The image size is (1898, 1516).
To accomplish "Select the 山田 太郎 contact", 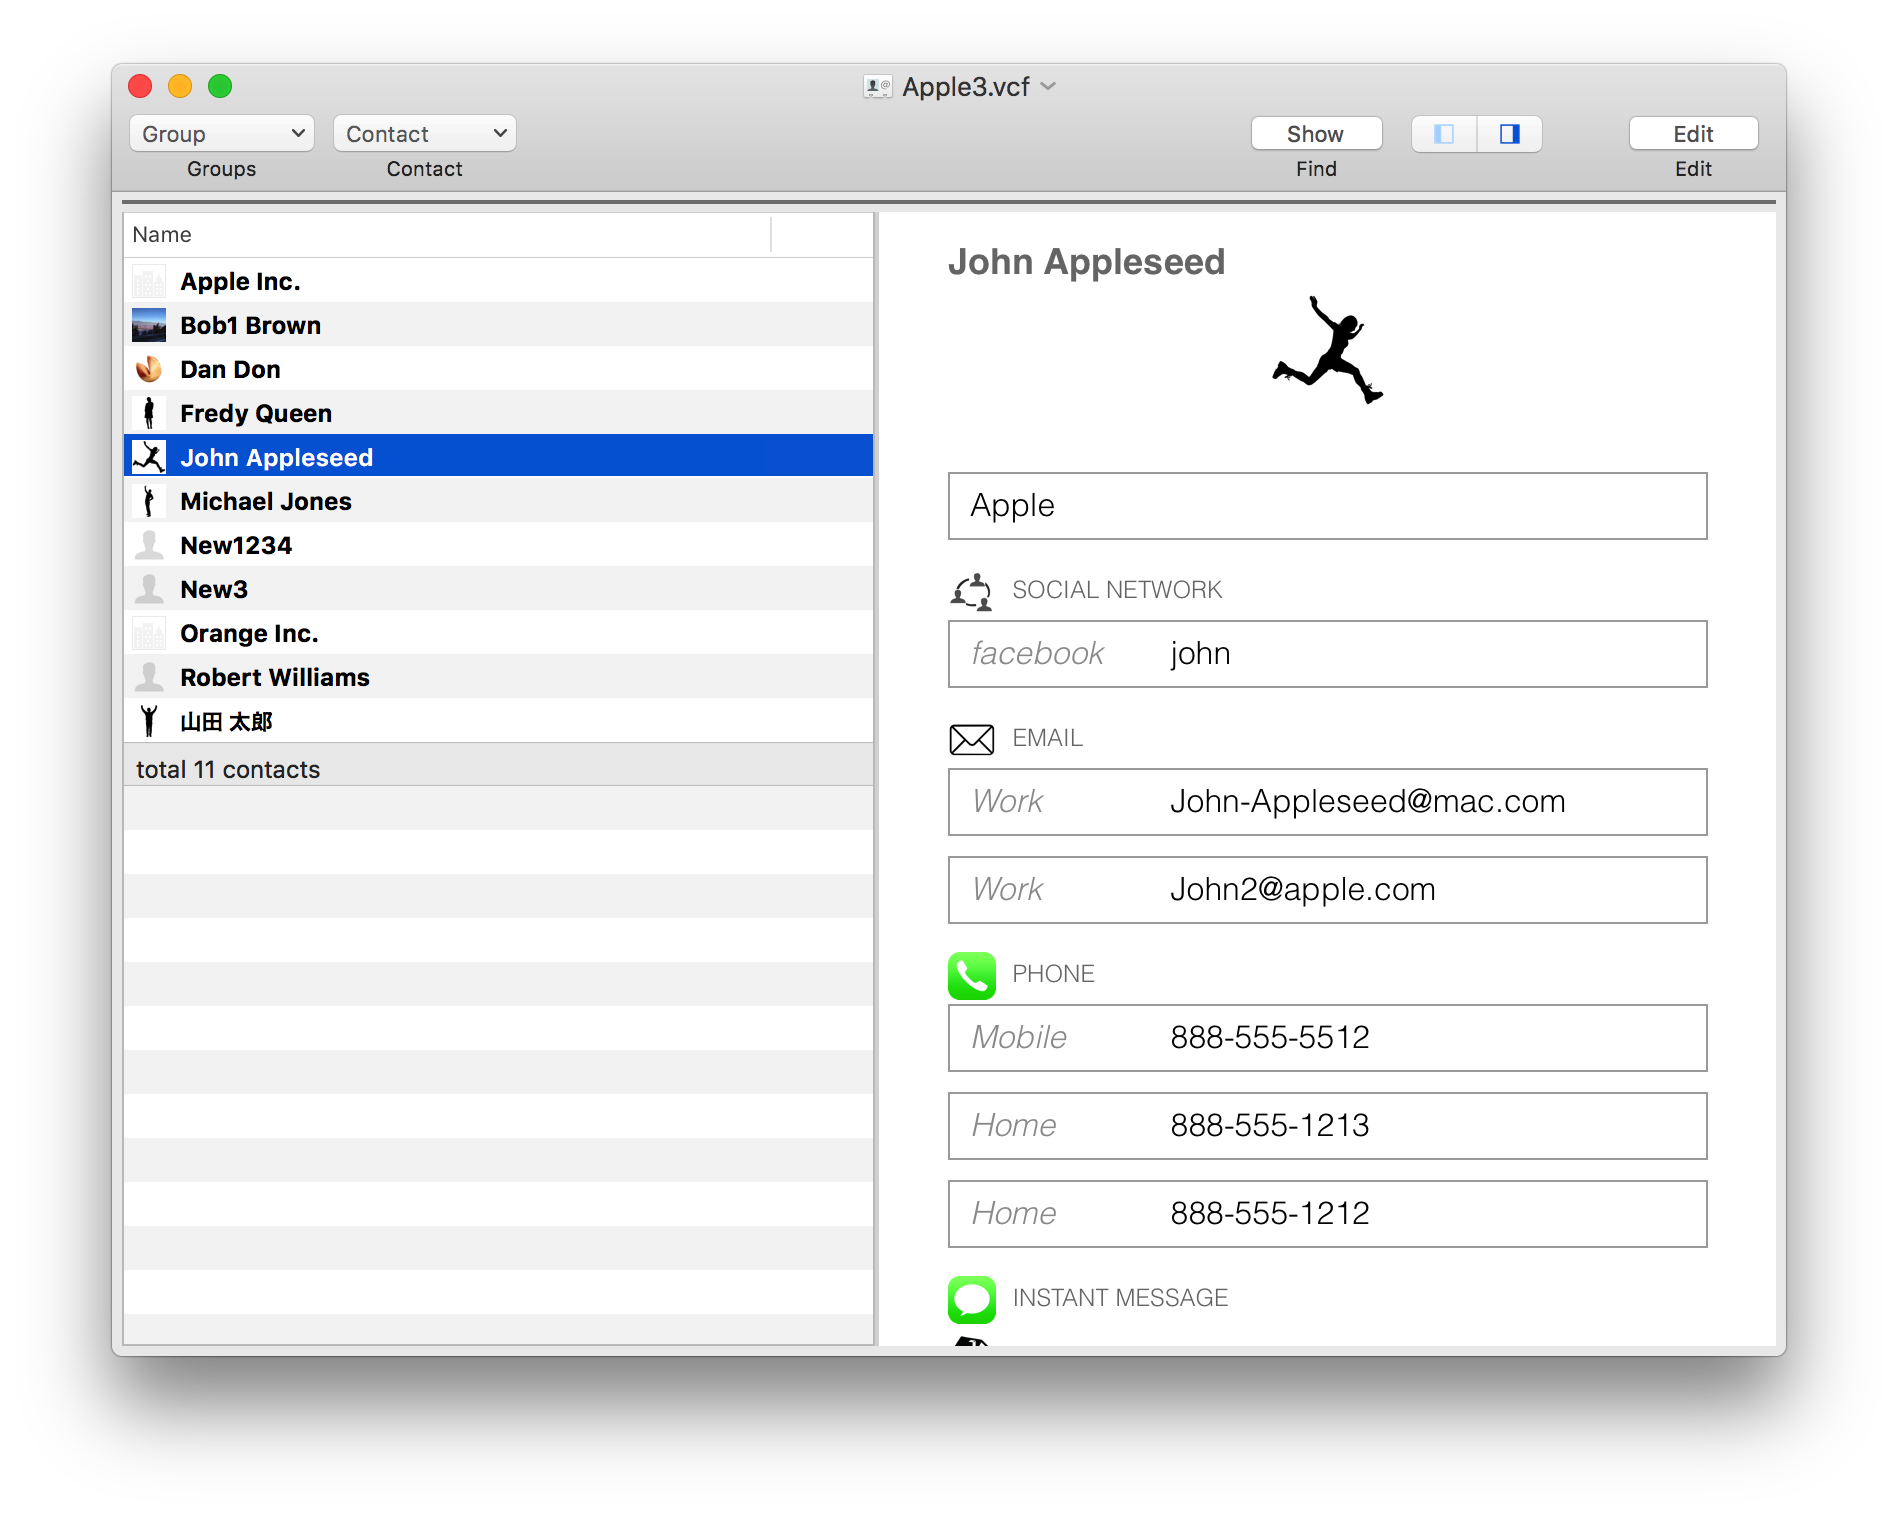I will (x=498, y=721).
